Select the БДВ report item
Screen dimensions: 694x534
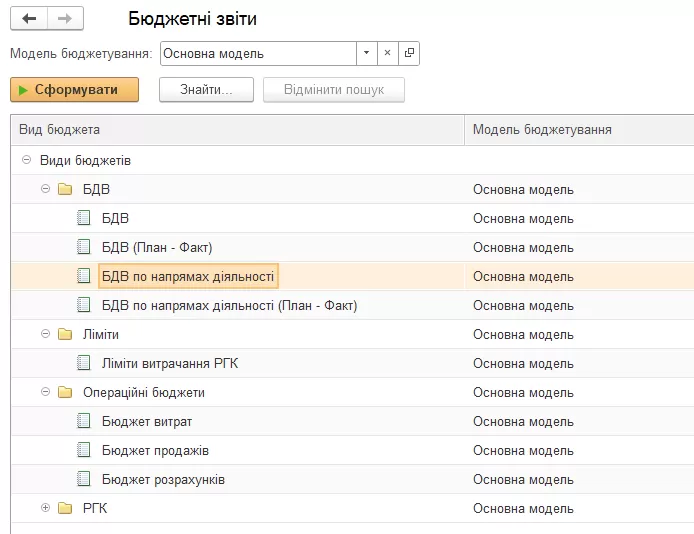tap(115, 219)
